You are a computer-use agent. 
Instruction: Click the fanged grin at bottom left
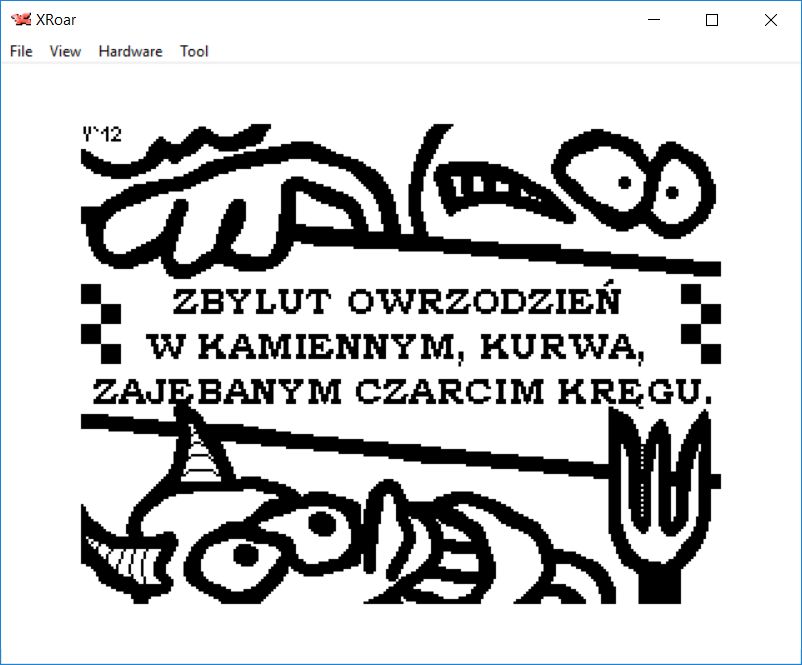[x=112, y=550]
